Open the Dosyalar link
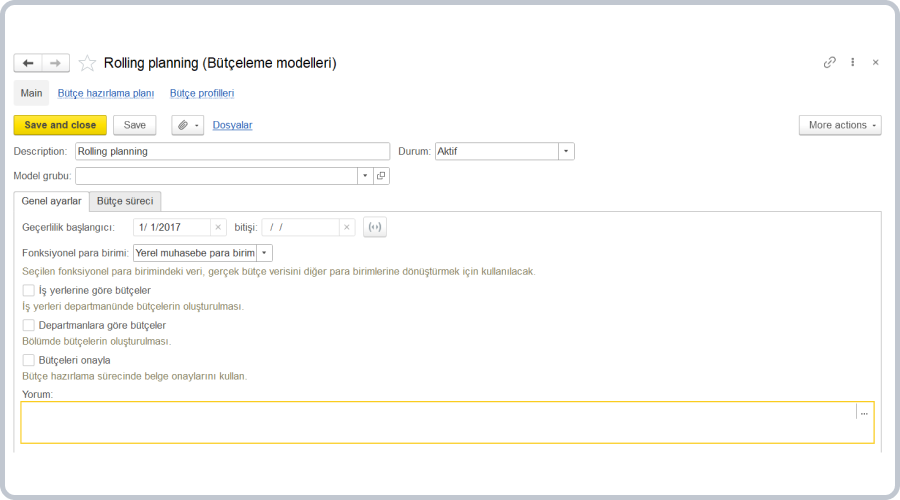 click(232, 125)
